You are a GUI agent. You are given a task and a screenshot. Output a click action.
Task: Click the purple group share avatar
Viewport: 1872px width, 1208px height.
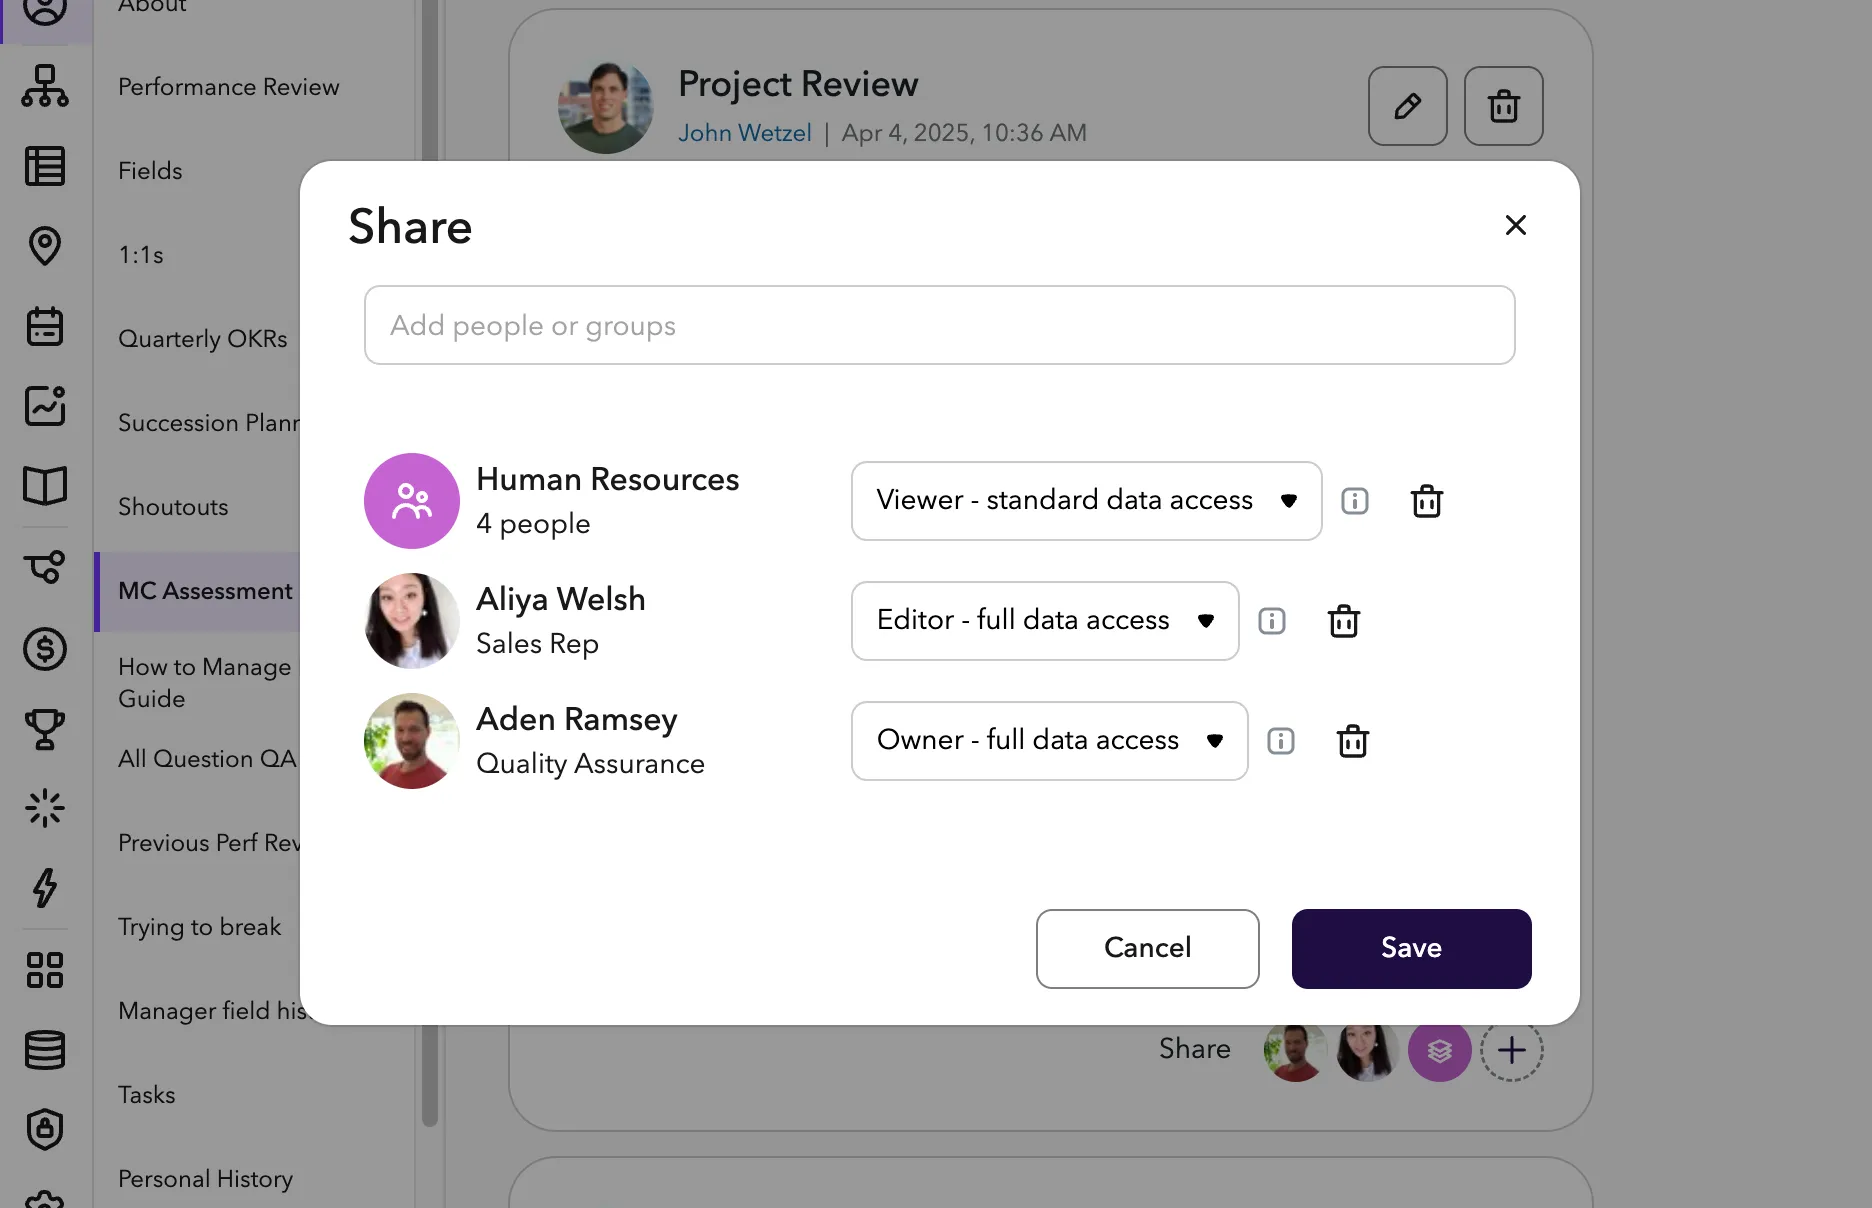(x=1440, y=1050)
